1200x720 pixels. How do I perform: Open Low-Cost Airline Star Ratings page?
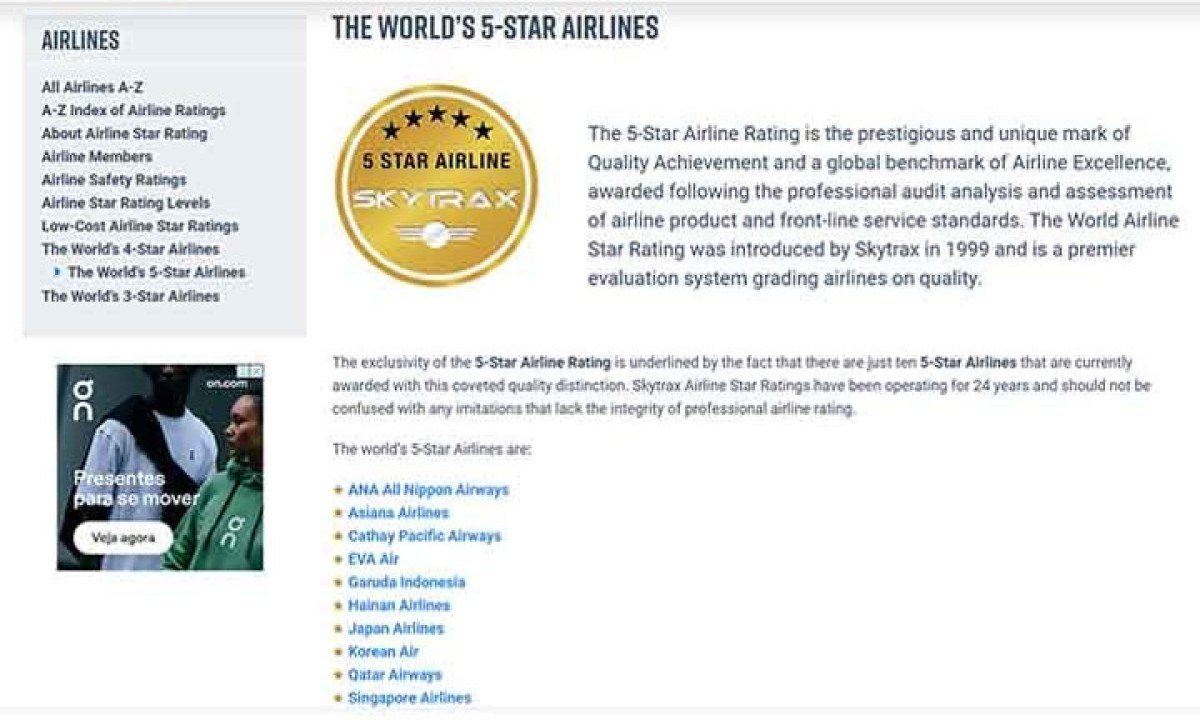pos(139,226)
